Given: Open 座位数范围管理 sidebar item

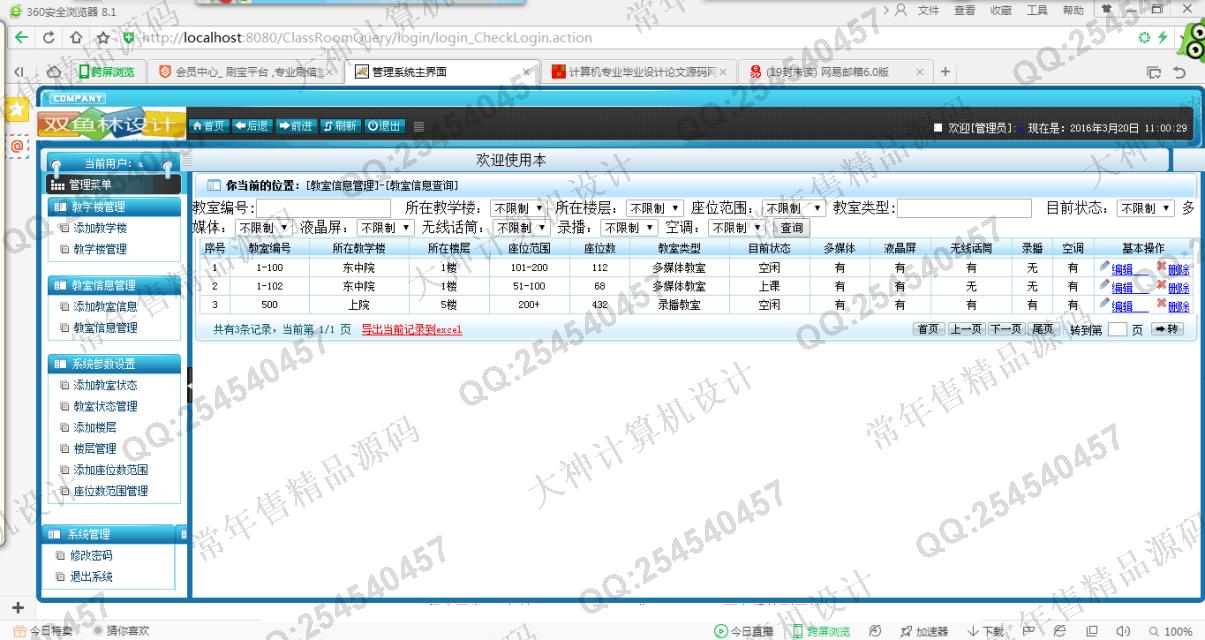Looking at the screenshot, I should pyautogui.click(x=110, y=491).
